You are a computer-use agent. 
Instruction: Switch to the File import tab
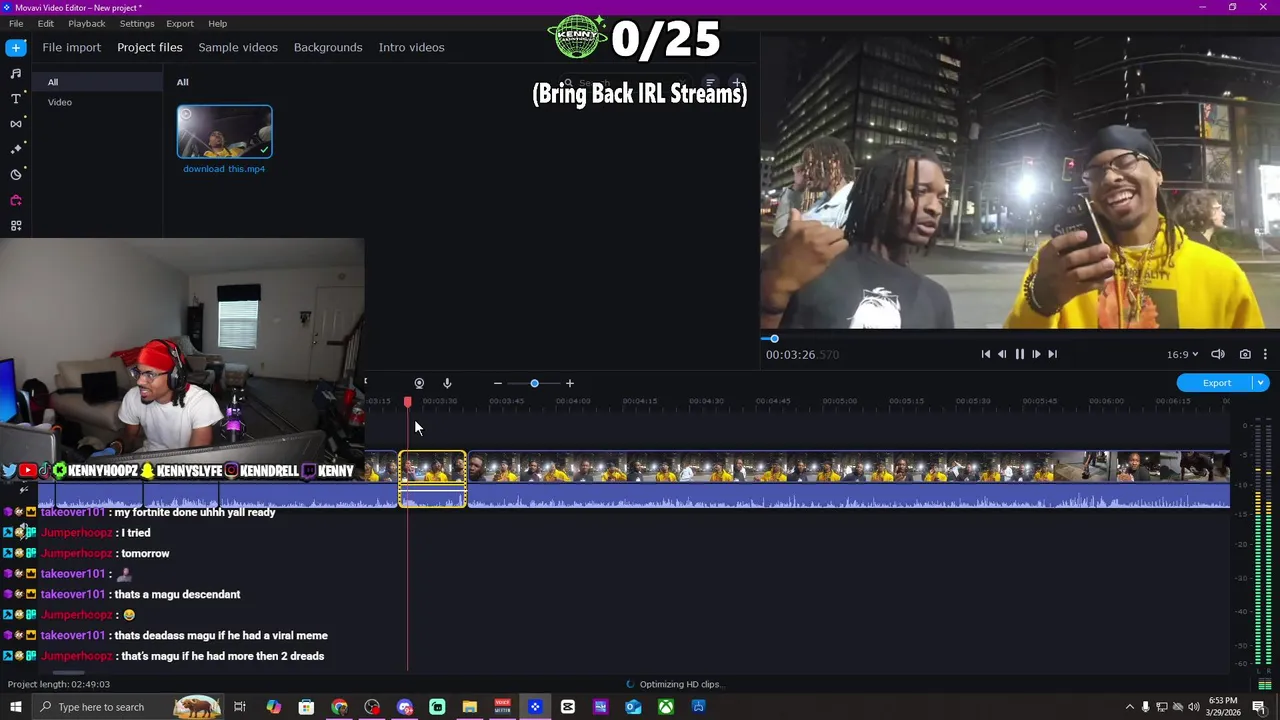[71, 47]
